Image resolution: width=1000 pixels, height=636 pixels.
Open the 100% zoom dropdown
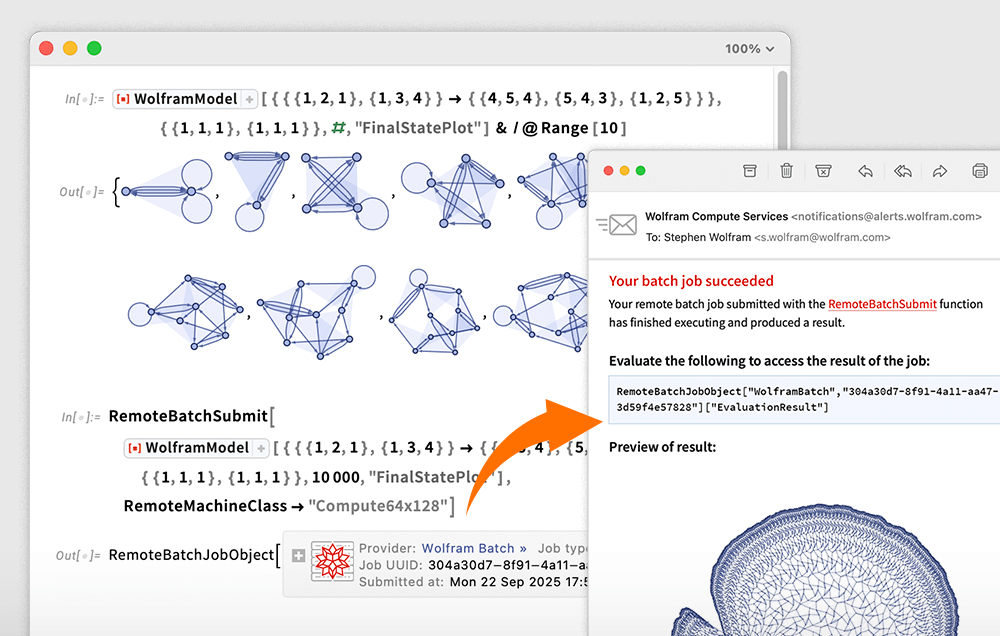750,48
